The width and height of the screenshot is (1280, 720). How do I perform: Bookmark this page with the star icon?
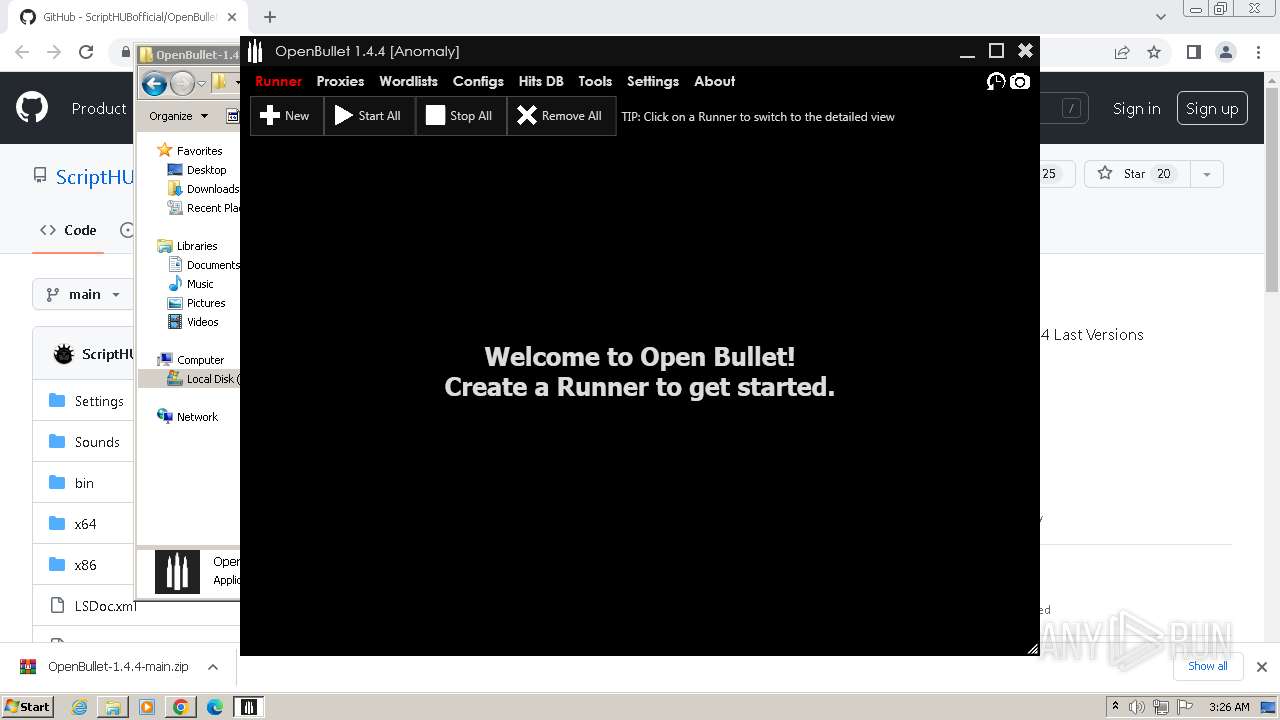pos(1154,52)
